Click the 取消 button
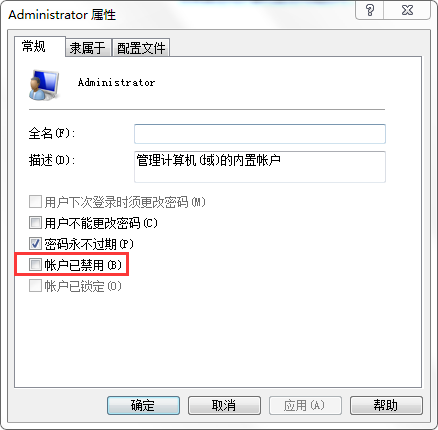 [x=224, y=405]
